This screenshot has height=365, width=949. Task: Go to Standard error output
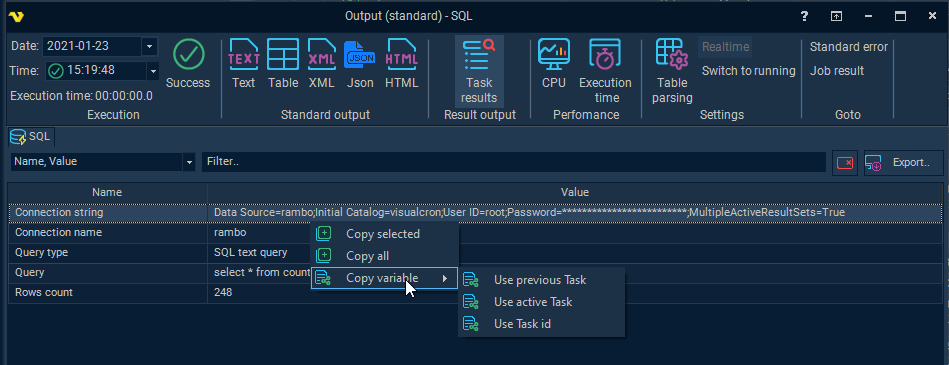[849, 47]
